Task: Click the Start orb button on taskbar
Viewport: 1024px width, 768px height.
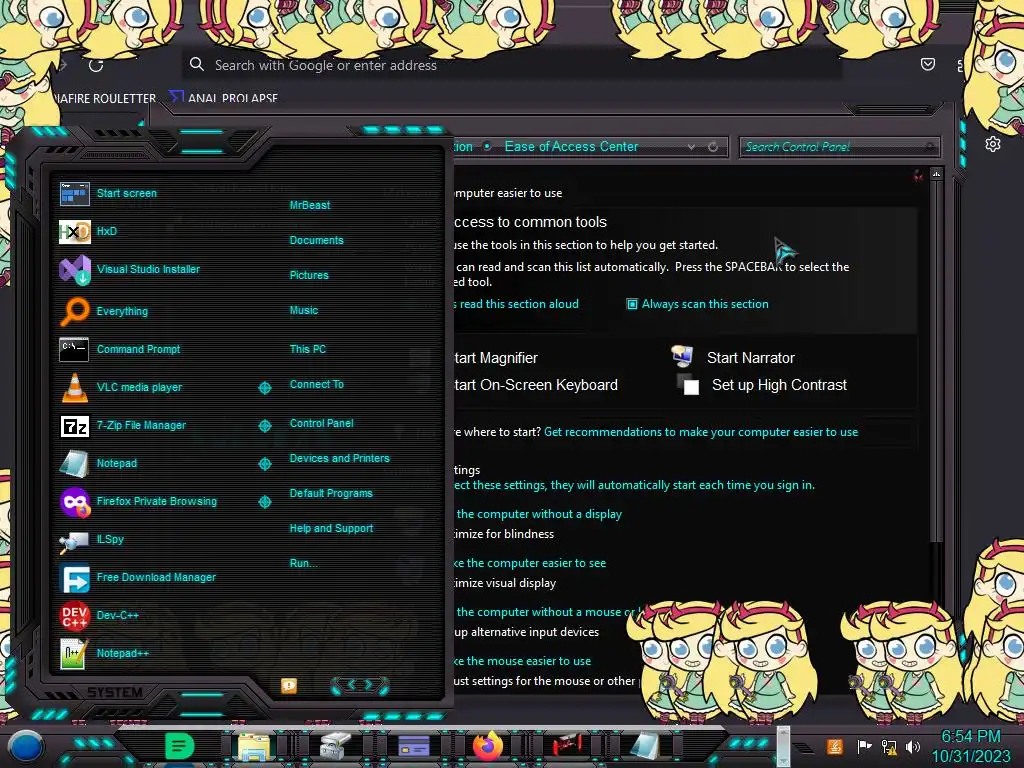Action: pos(26,746)
